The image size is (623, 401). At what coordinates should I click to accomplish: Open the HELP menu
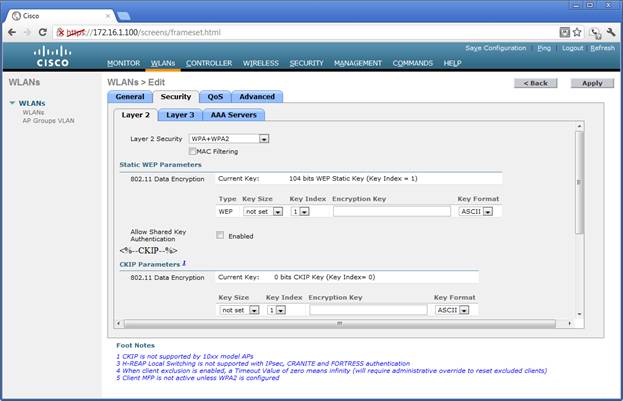(452, 63)
